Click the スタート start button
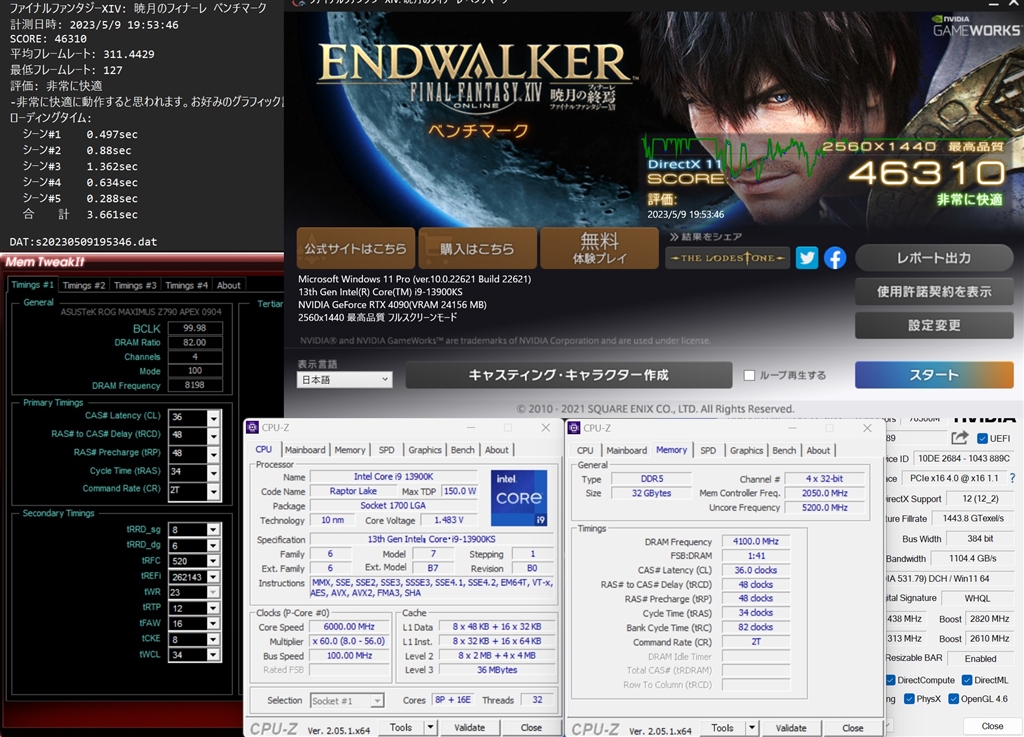Image resolution: width=1024 pixels, height=737 pixels. click(934, 375)
